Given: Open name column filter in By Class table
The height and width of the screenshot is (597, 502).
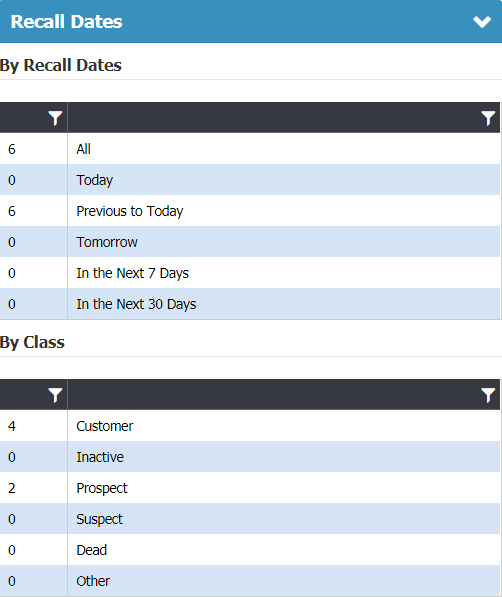Looking at the screenshot, I should point(488,395).
